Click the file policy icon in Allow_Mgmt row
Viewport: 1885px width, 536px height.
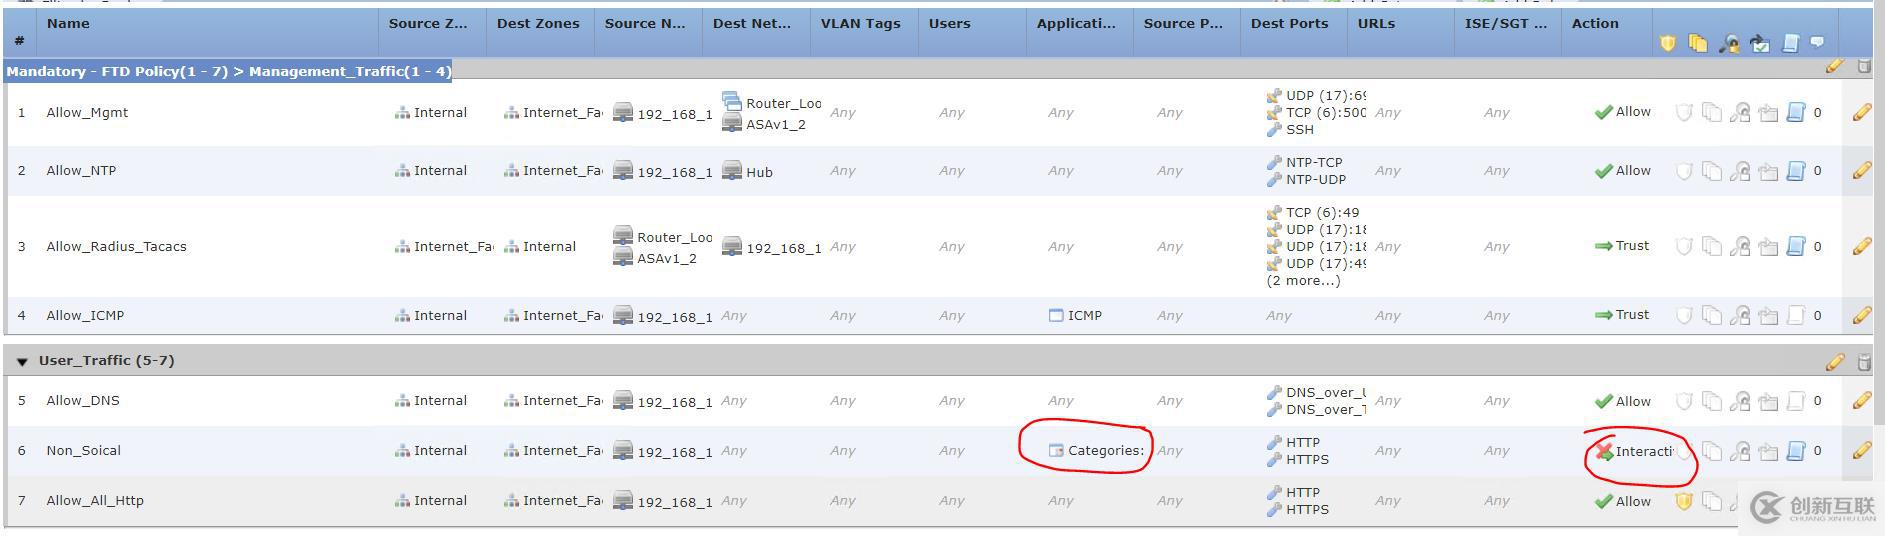coord(1712,113)
